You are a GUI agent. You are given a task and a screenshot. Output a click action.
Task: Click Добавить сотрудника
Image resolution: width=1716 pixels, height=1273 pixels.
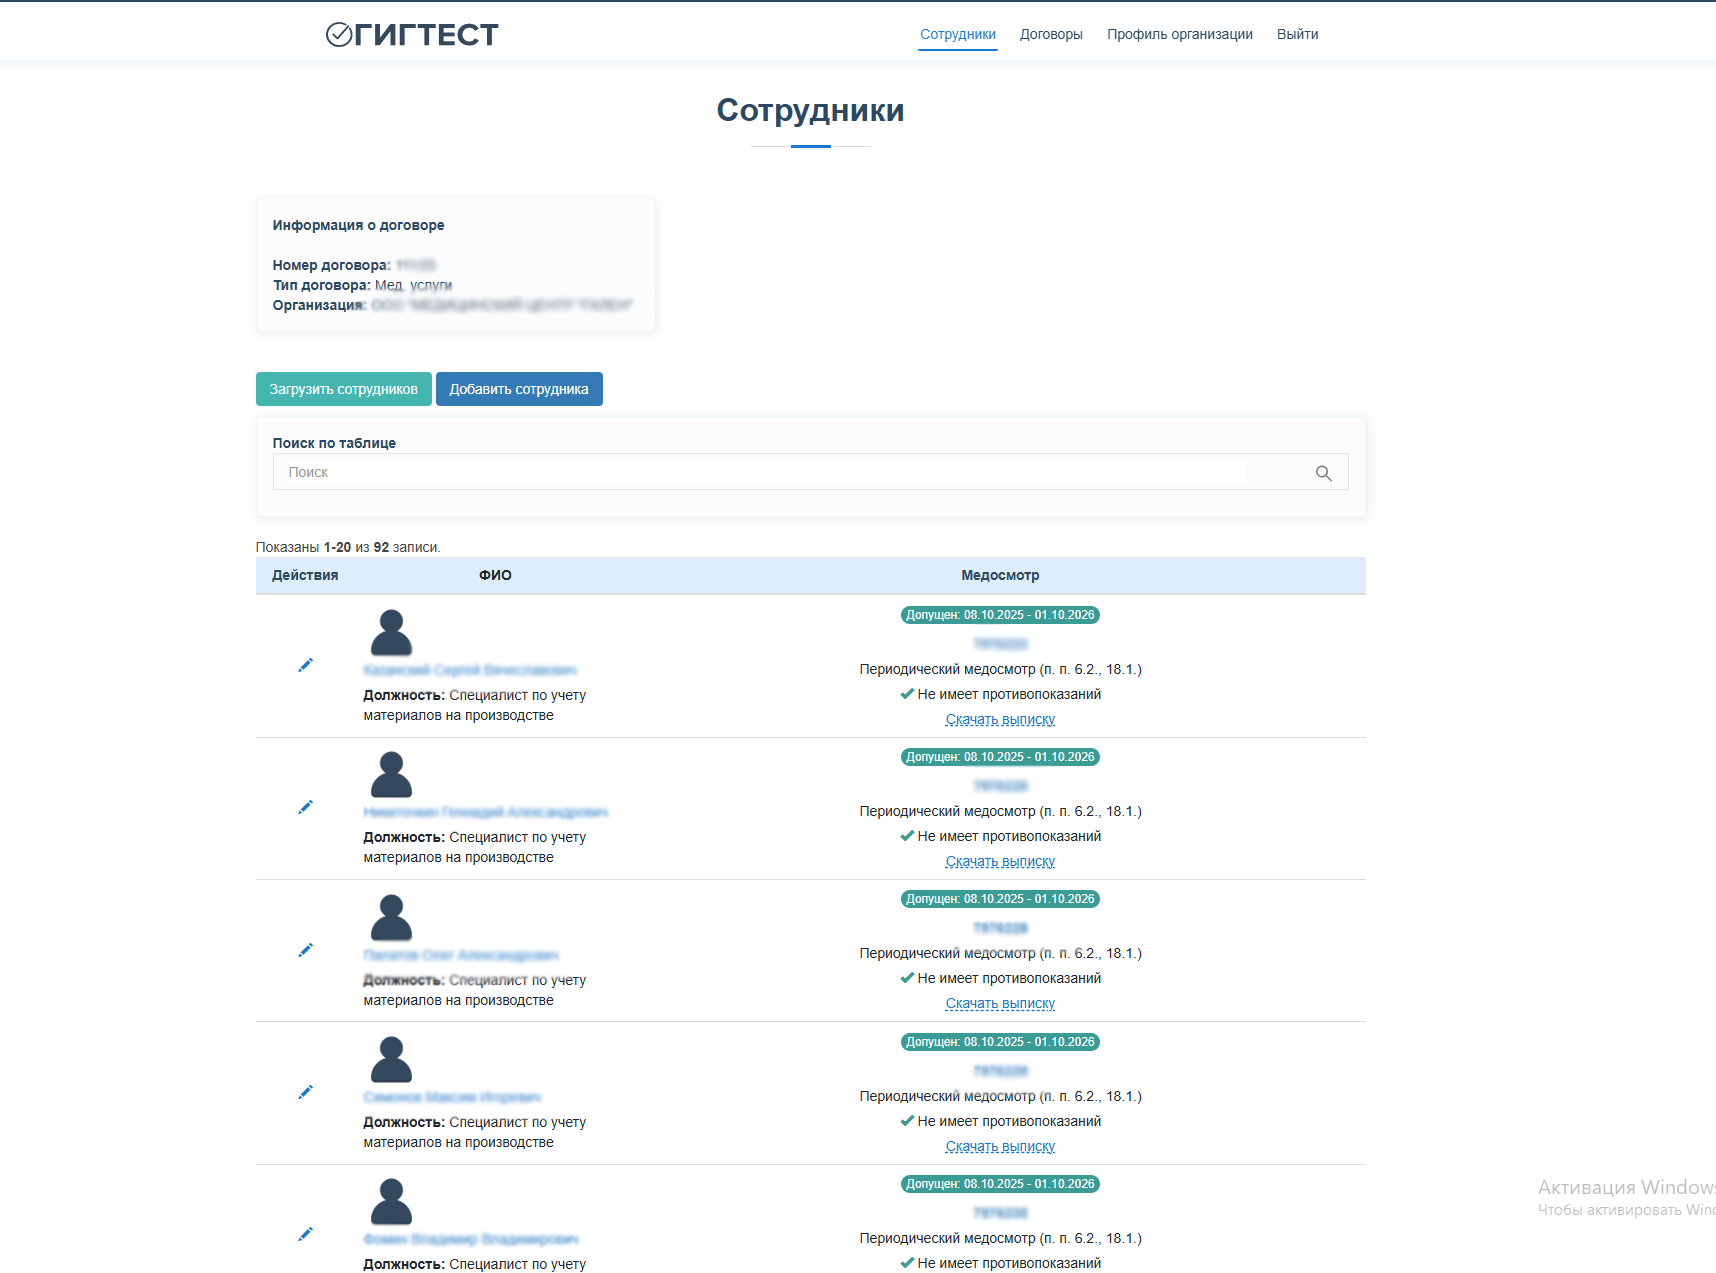point(519,389)
